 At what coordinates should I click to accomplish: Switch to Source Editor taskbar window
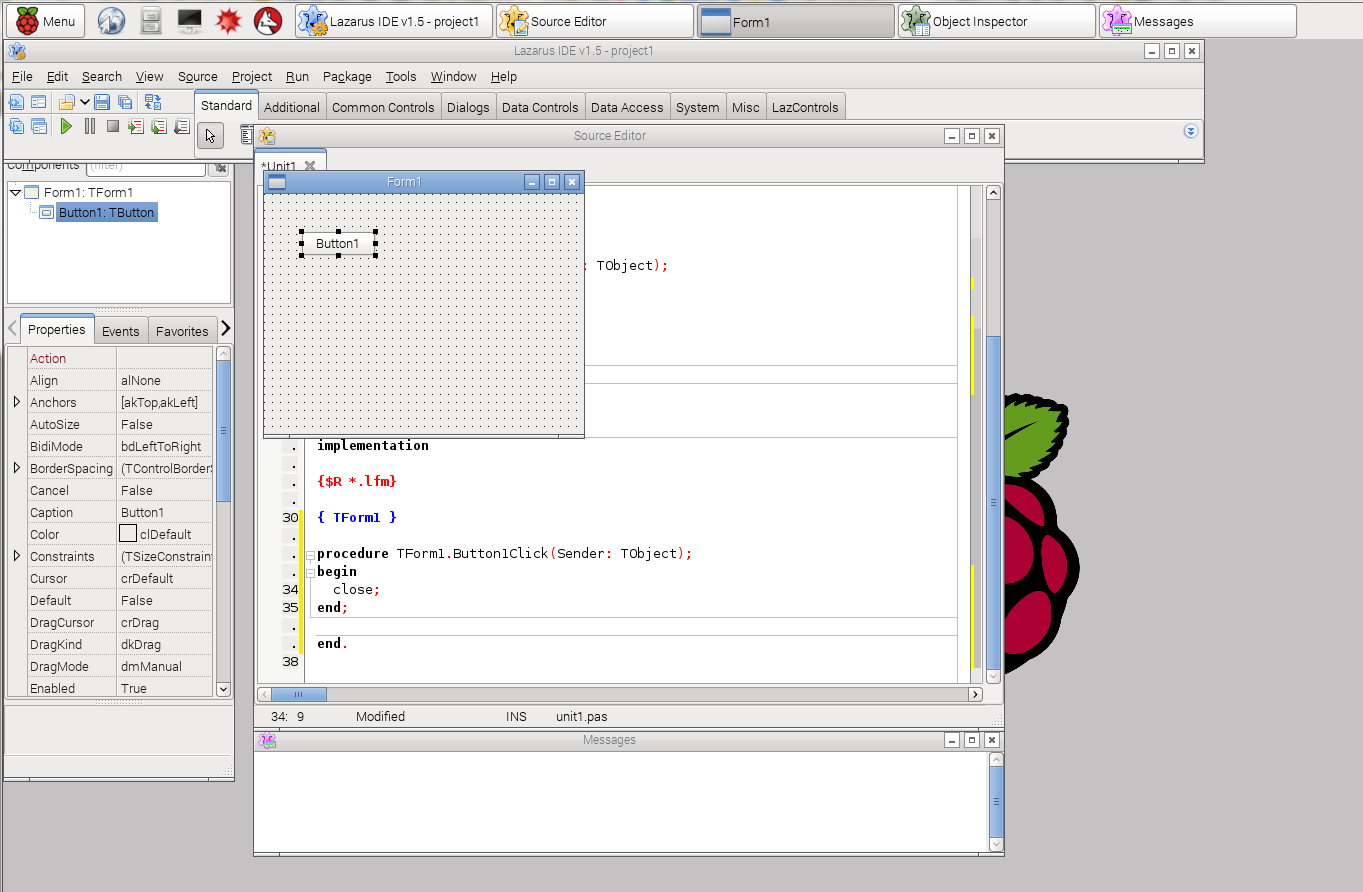595,21
